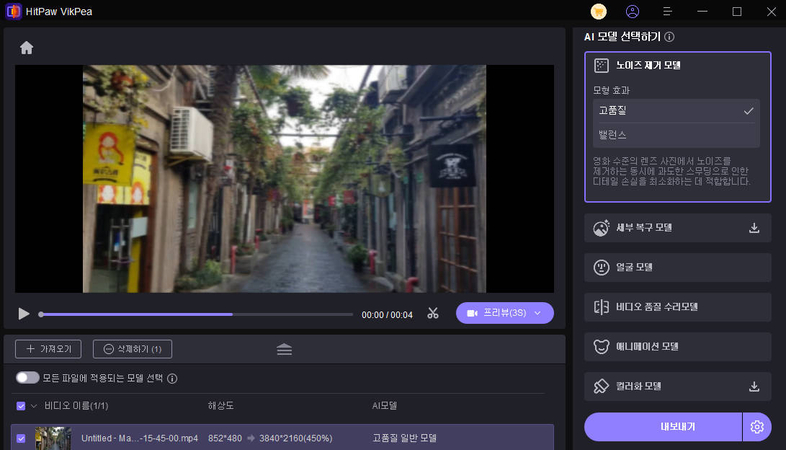Uncheck the Untitled mp4 file checkbox
This screenshot has height=450, width=786.
21,438
